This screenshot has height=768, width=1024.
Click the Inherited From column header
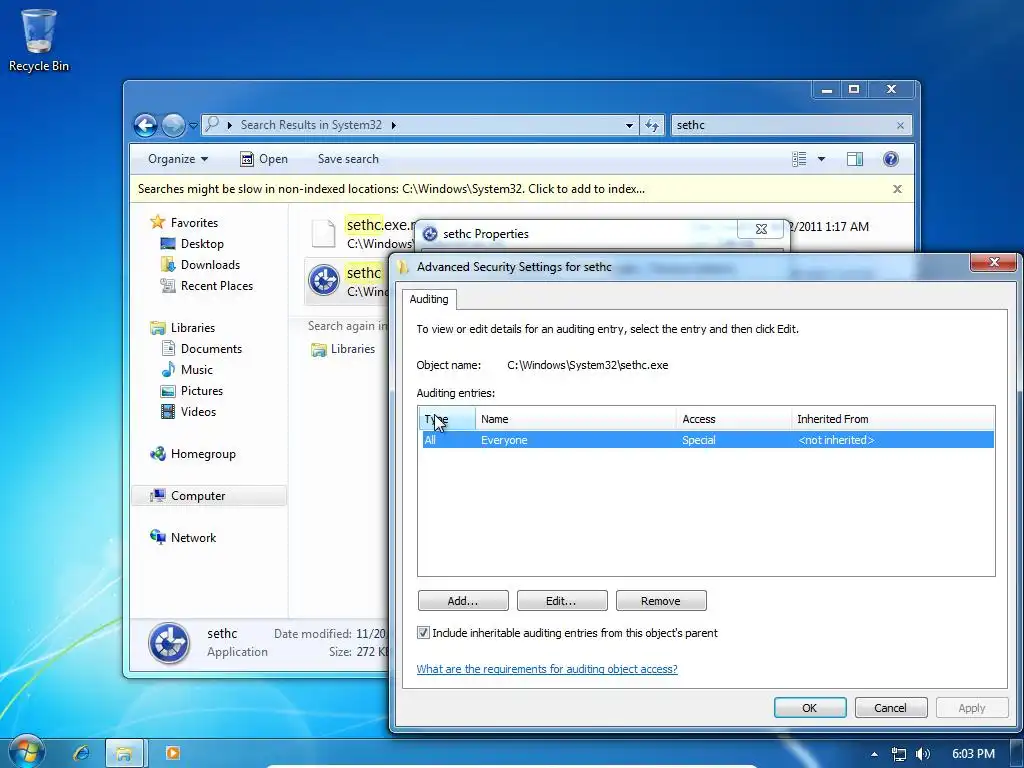tap(893, 419)
